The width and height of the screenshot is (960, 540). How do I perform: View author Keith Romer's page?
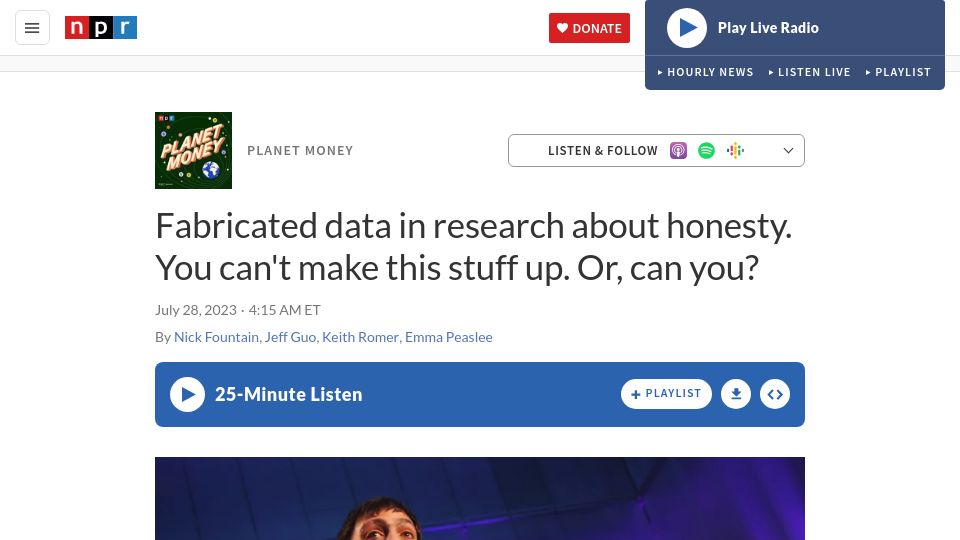[360, 337]
